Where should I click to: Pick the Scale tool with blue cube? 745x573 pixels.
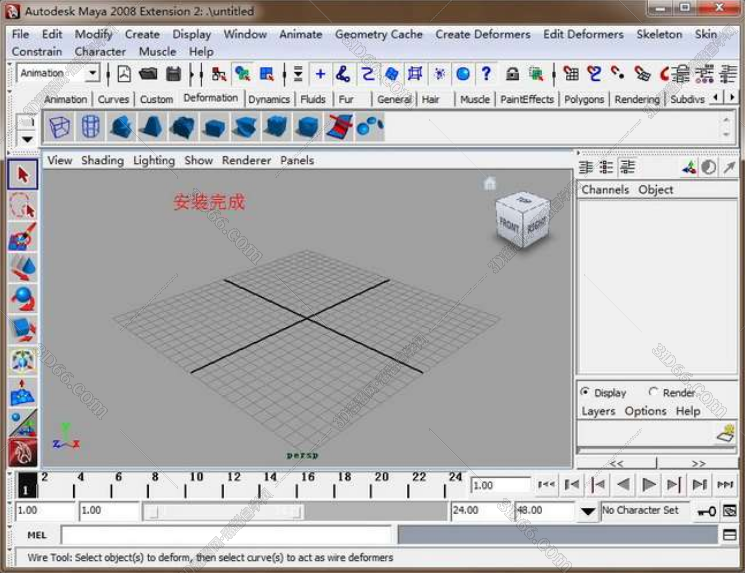click(23, 329)
